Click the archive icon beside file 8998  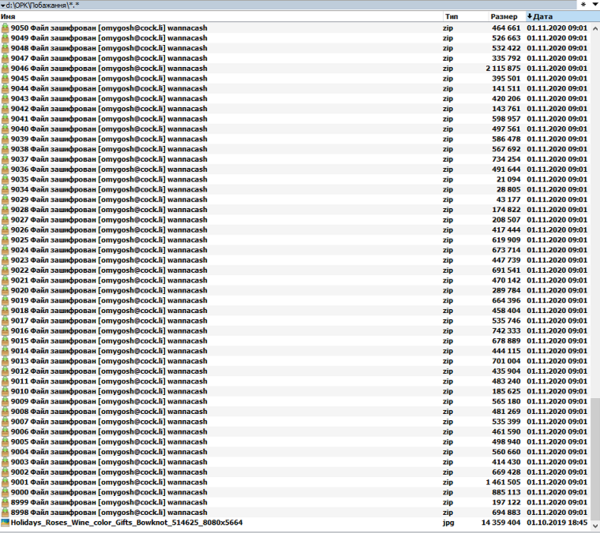5,512
